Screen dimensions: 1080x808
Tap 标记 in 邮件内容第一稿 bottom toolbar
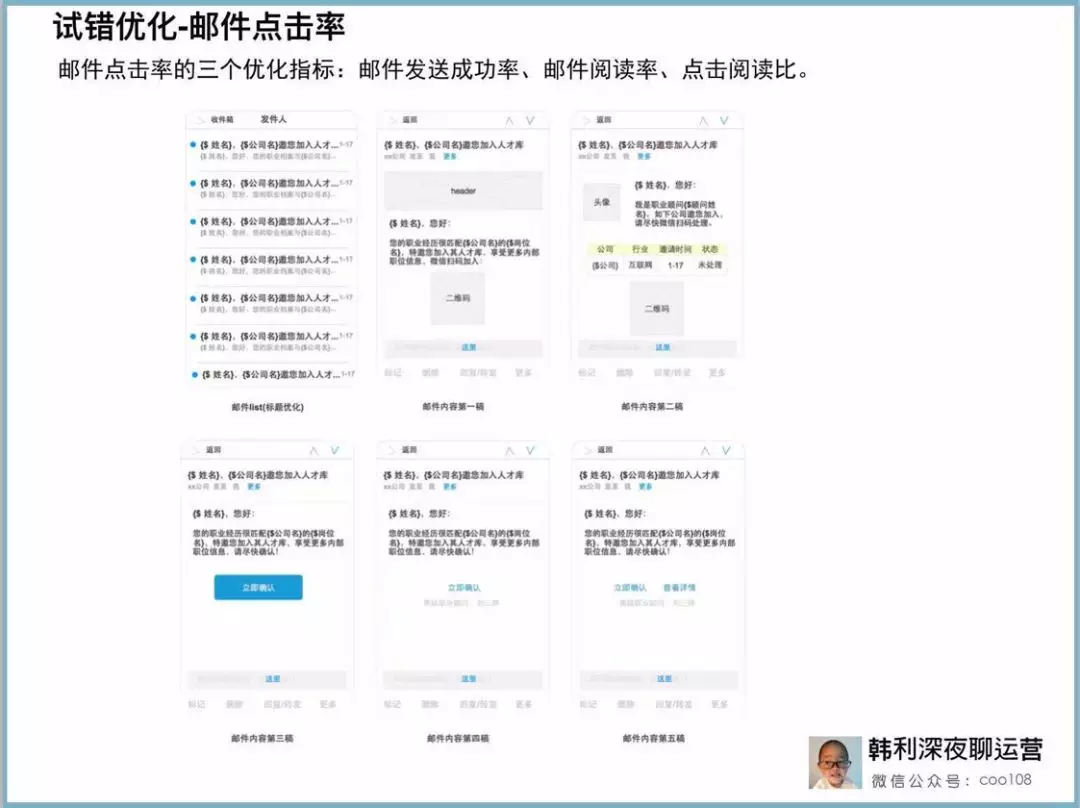pyautogui.click(x=393, y=373)
